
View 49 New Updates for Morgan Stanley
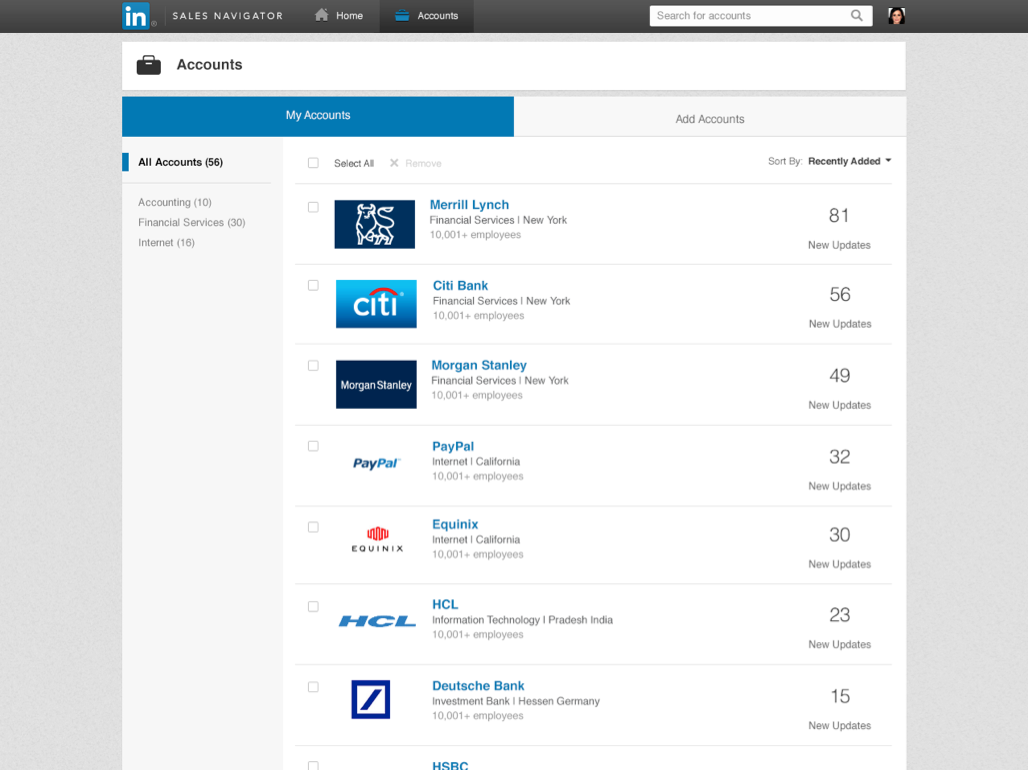[x=840, y=388]
